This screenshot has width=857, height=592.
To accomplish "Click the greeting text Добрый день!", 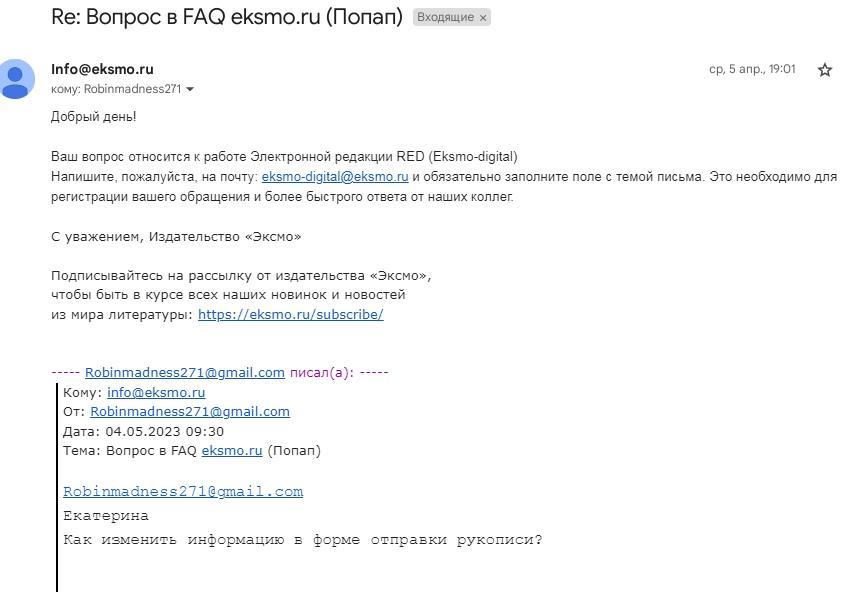I will pyautogui.click(x=94, y=116).
